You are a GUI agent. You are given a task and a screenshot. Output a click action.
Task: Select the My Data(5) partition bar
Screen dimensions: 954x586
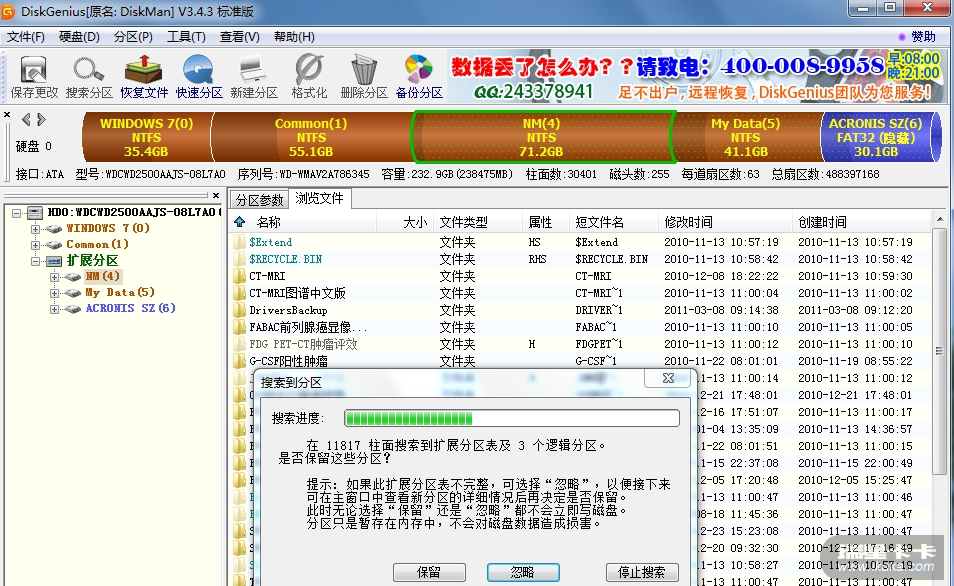pyautogui.click(x=745, y=138)
